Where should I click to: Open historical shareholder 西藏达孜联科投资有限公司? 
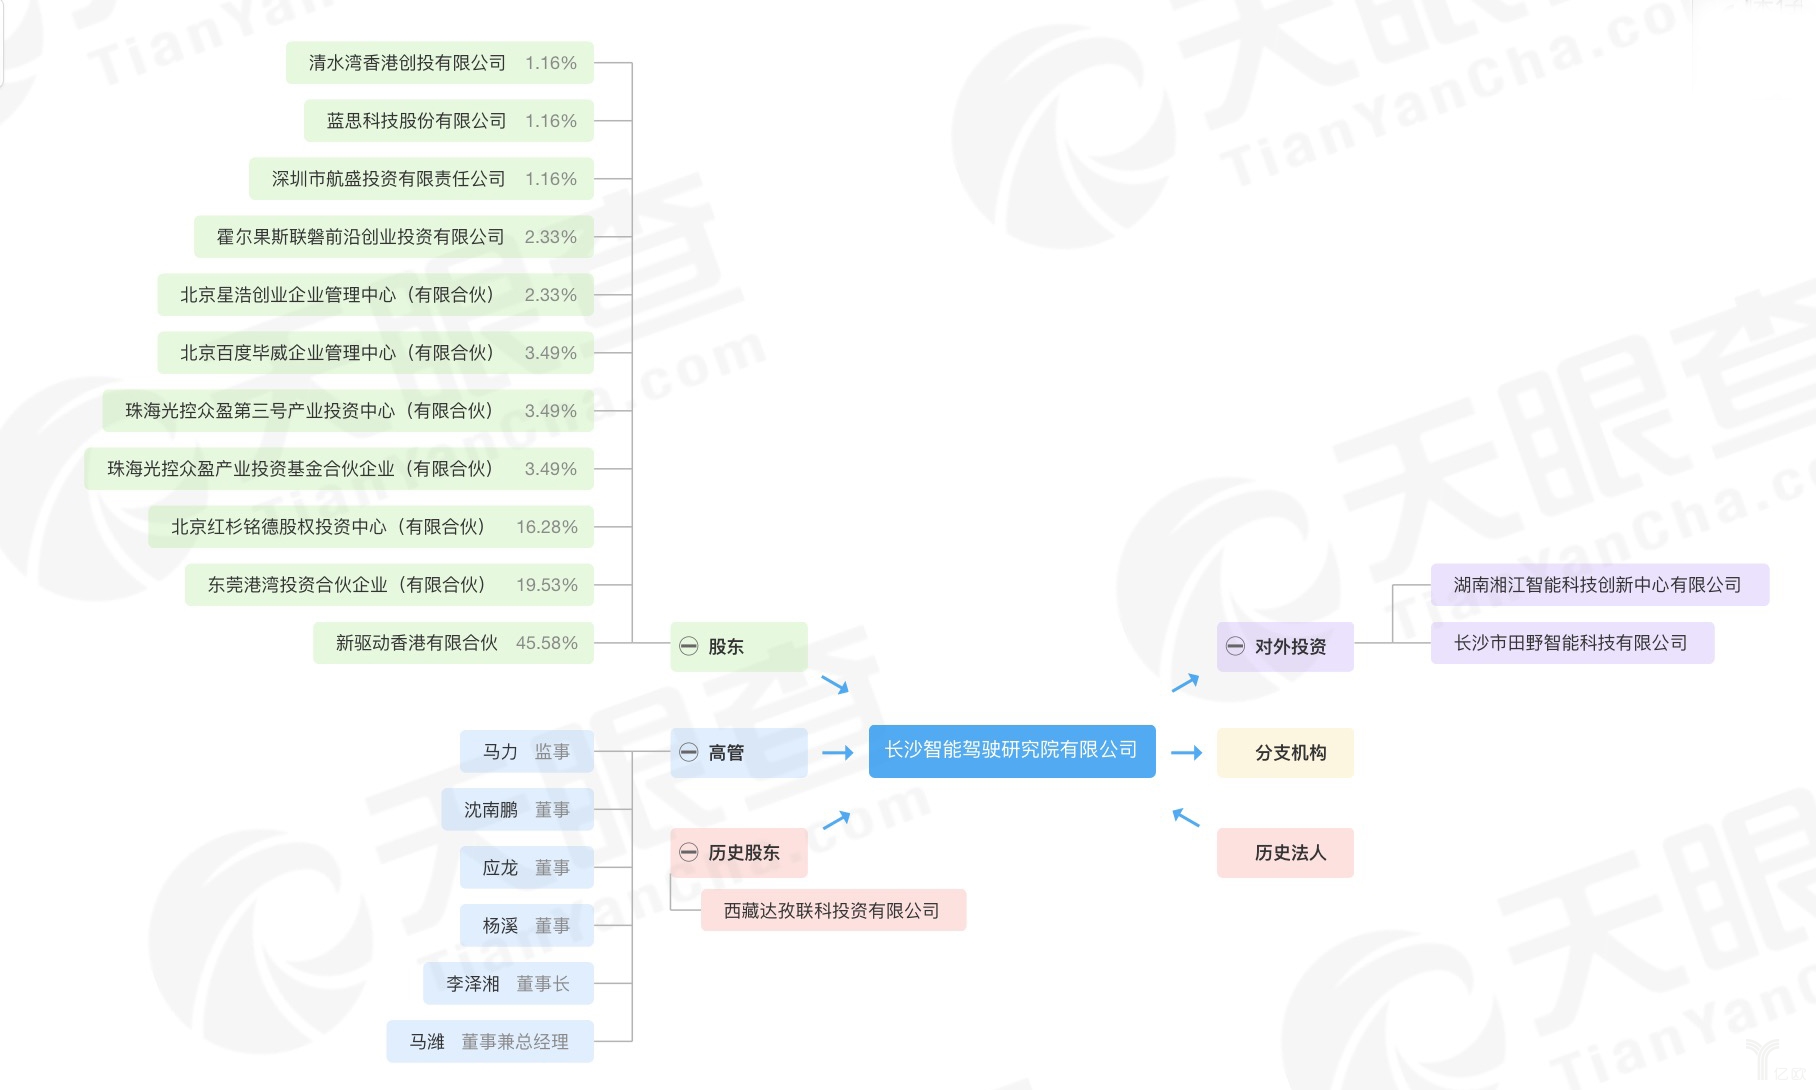[833, 911]
